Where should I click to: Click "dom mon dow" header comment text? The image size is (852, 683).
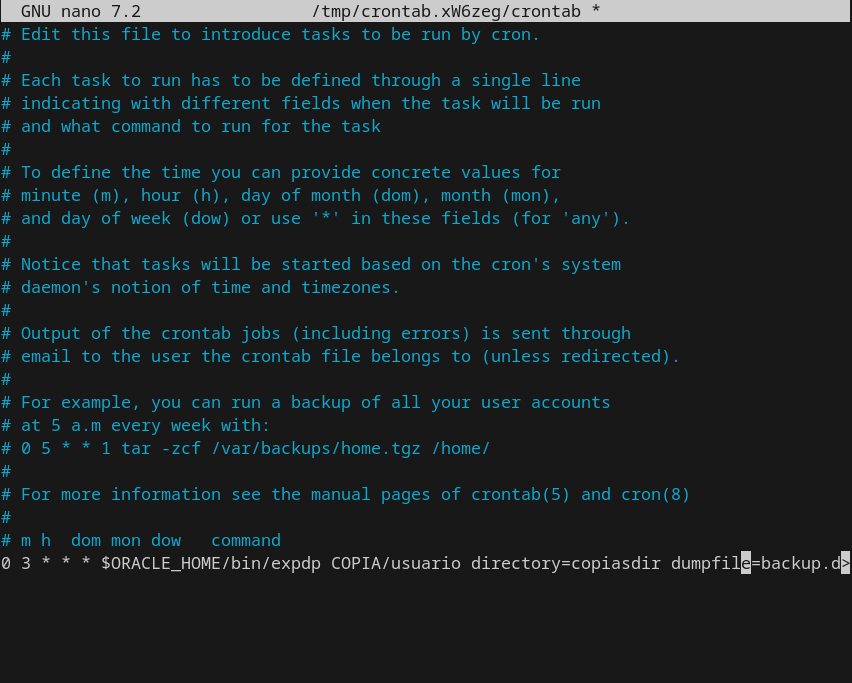[x=126, y=541]
